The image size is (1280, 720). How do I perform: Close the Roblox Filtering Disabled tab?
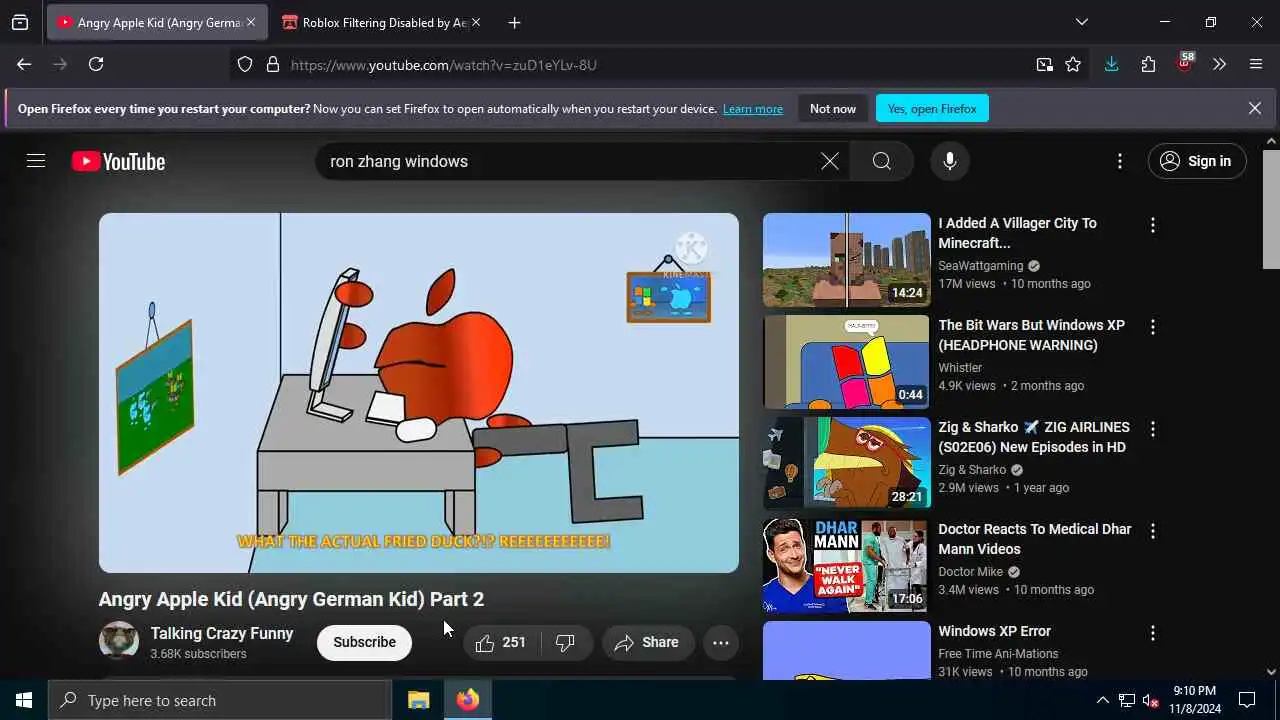[475, 22]
